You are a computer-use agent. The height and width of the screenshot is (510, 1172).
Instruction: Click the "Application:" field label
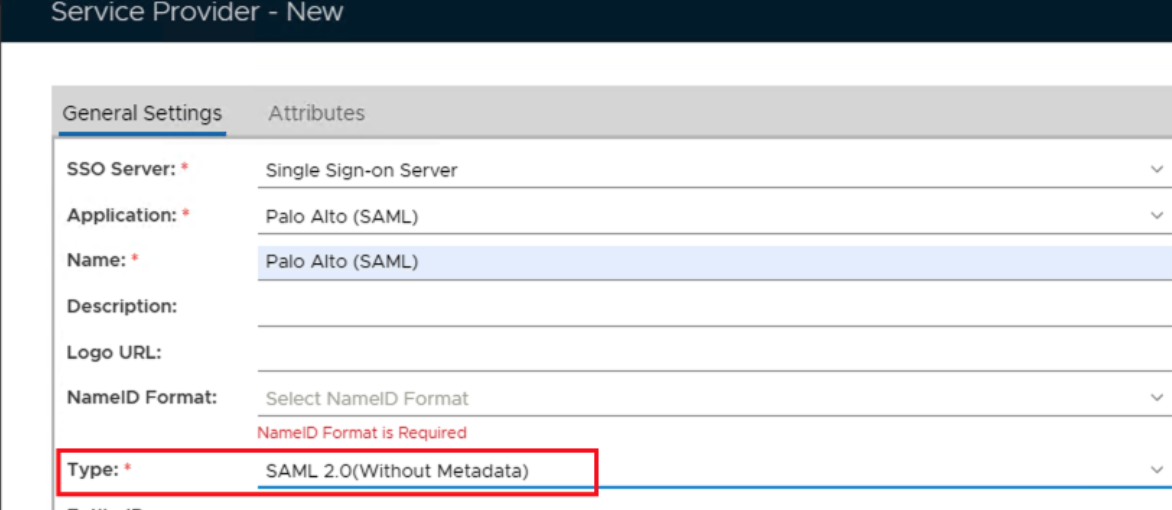coord(122,215)
